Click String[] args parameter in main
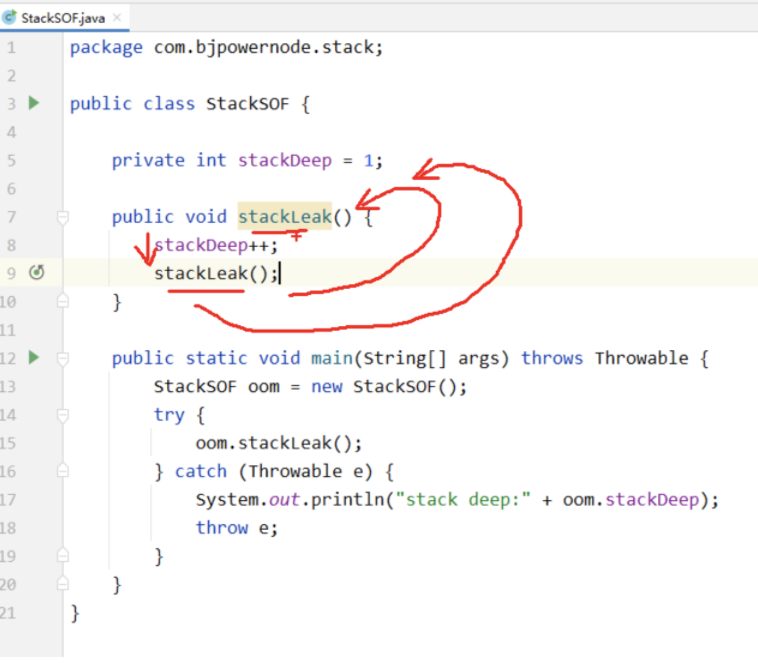Image resolution: width=758 pixels, height=664 pixels. point(431,358)
